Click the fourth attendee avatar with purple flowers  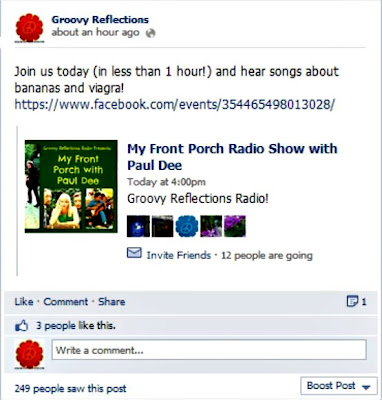(x=211, y=226)
